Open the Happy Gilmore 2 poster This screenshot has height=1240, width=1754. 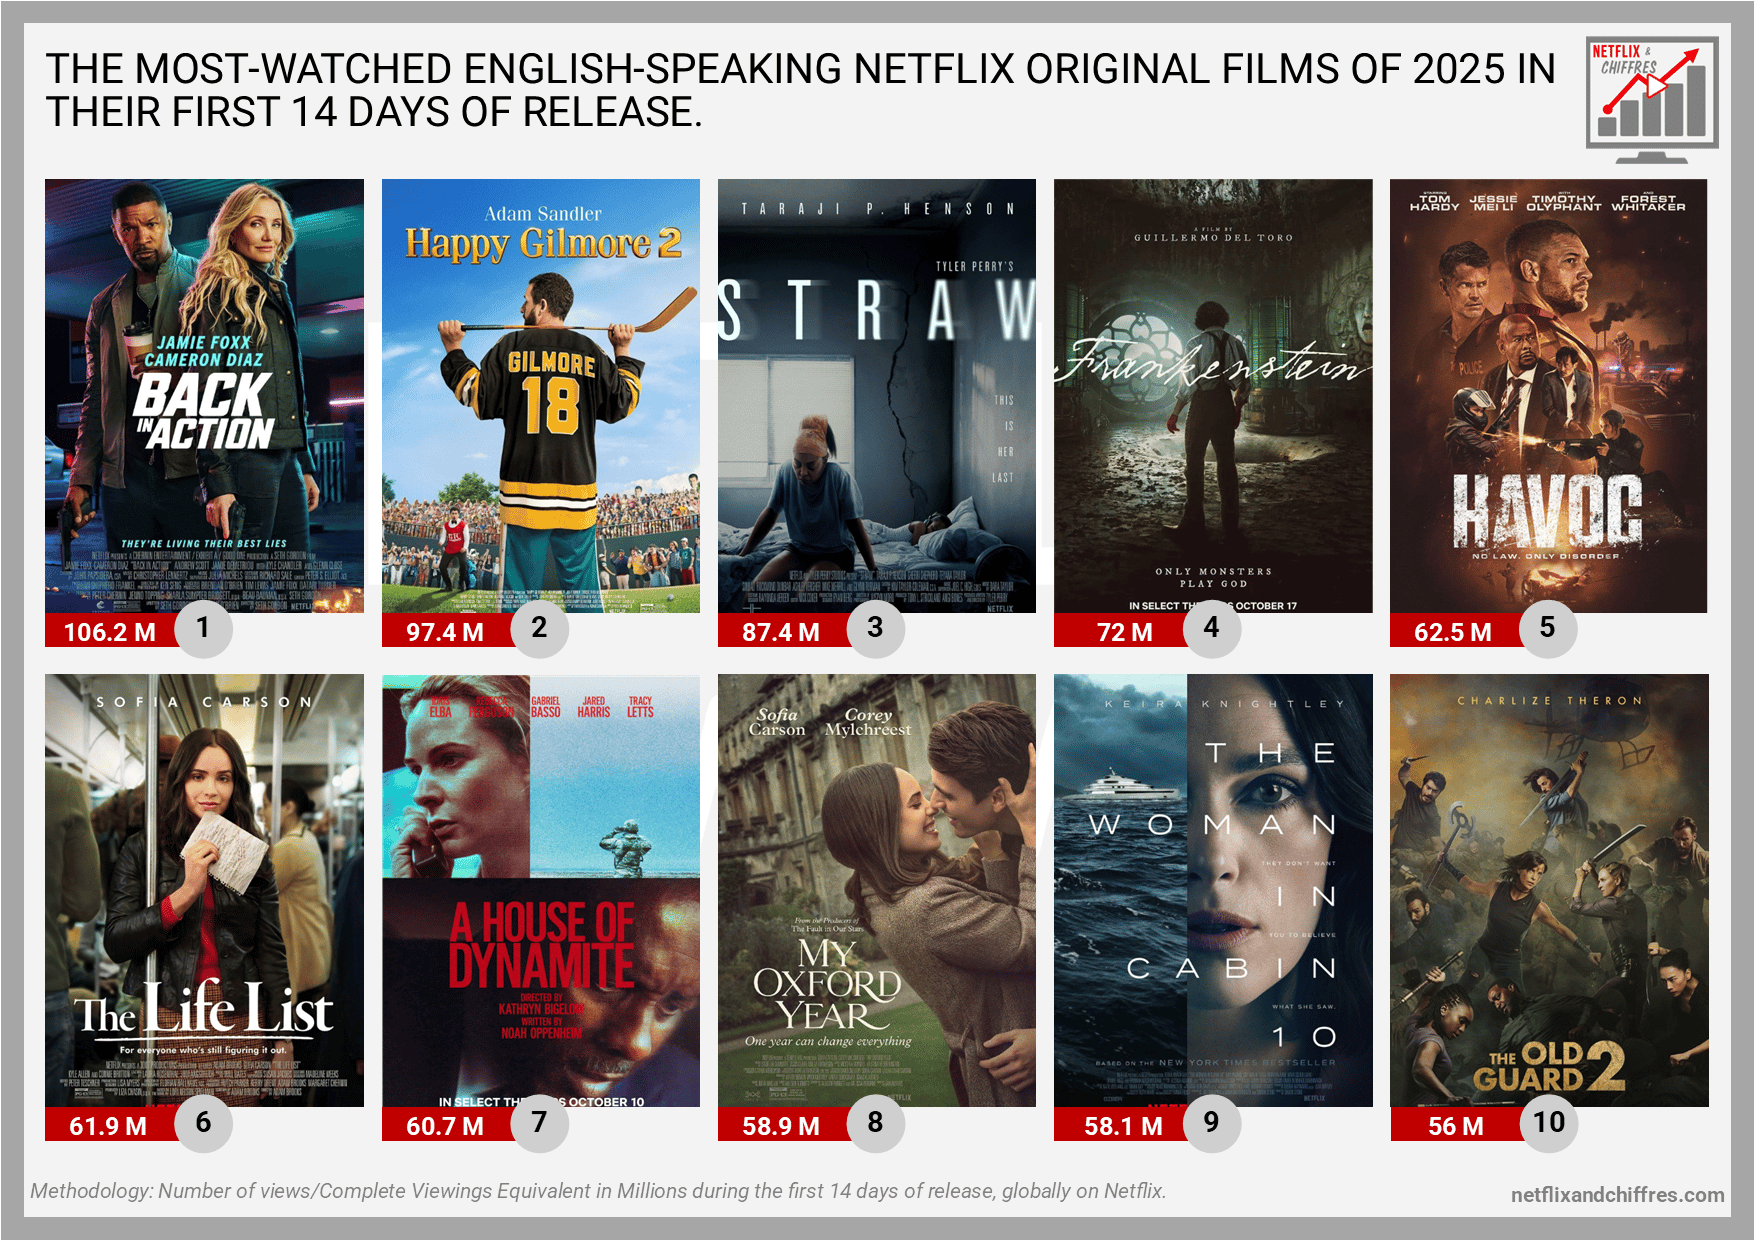coord(541,396)
